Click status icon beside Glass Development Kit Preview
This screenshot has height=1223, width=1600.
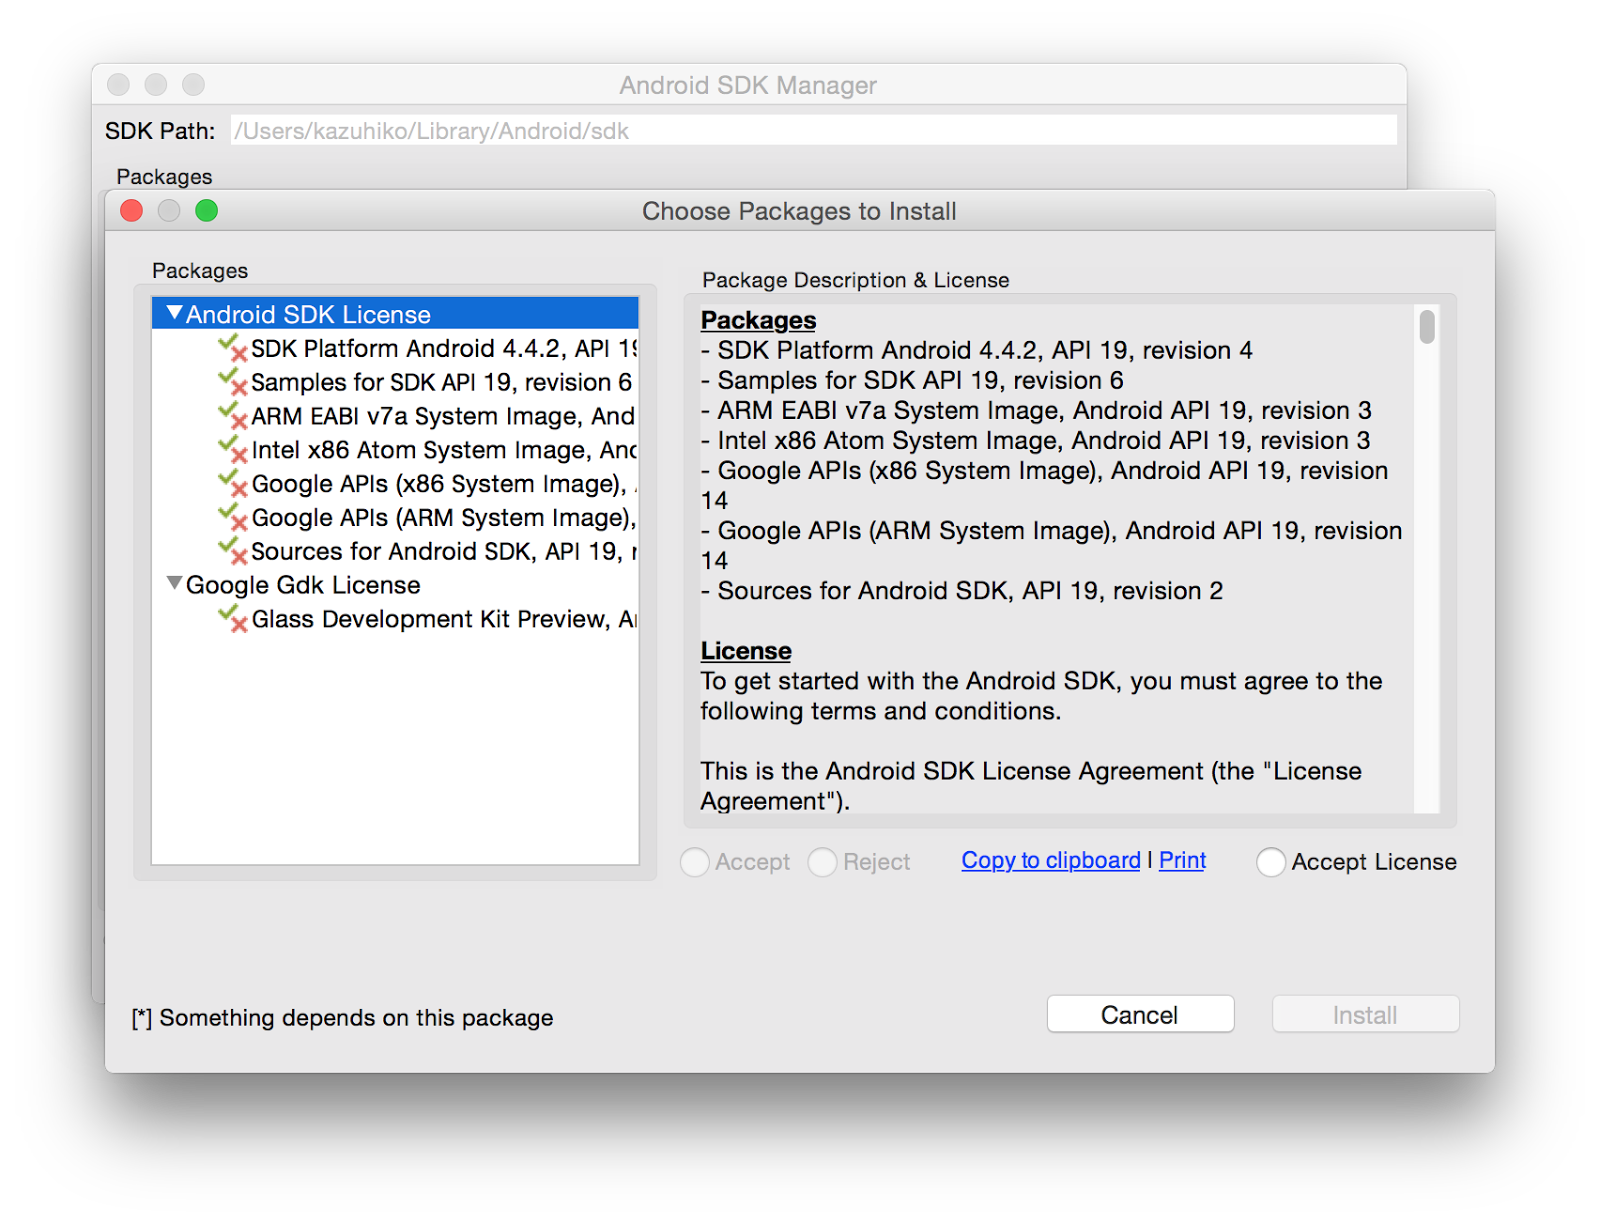pyautogui.click(x=233, y=619)
